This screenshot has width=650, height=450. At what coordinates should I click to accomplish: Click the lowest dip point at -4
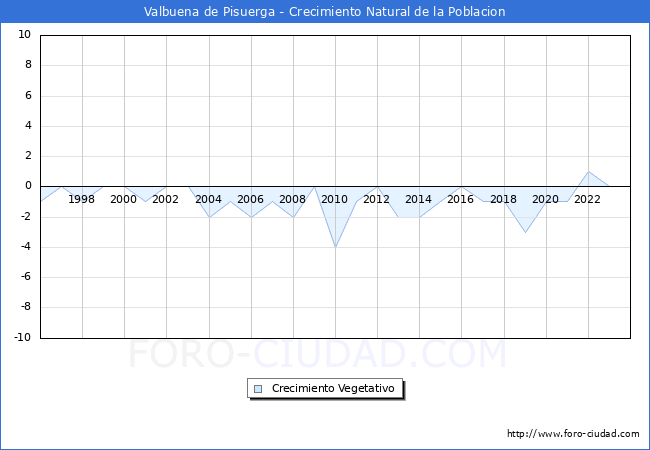(335, 246)
